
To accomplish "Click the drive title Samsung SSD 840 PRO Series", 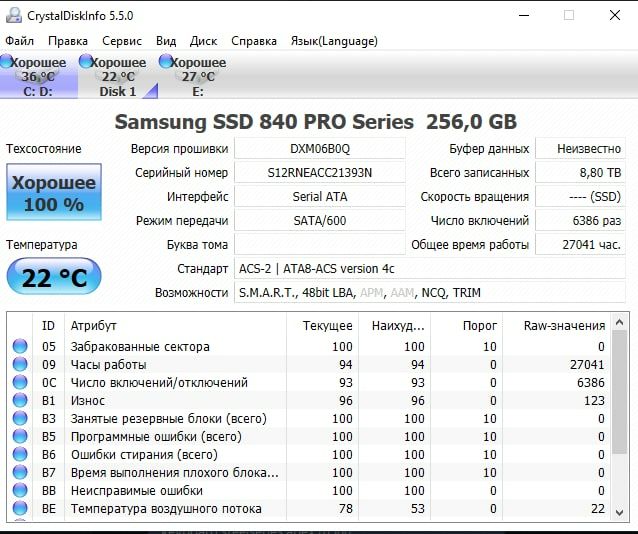I will [264, 122].
